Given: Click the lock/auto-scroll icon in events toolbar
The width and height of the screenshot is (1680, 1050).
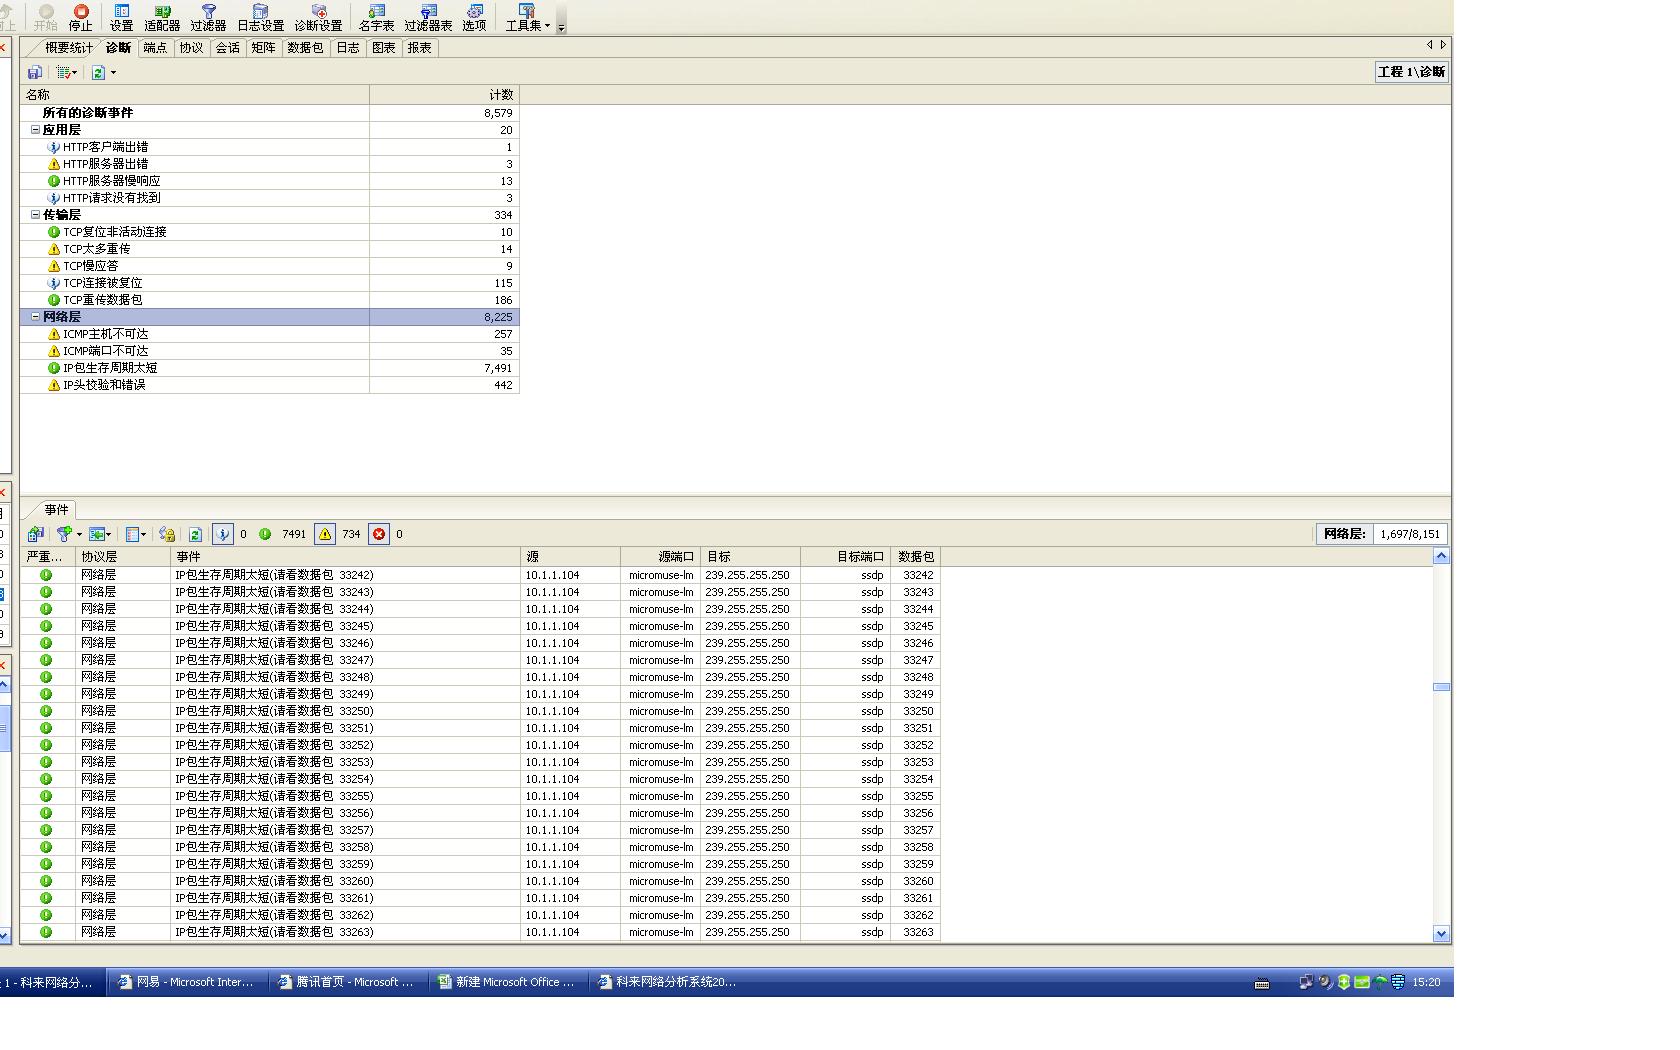Looking at the screenshot, I should pos(167,534).
